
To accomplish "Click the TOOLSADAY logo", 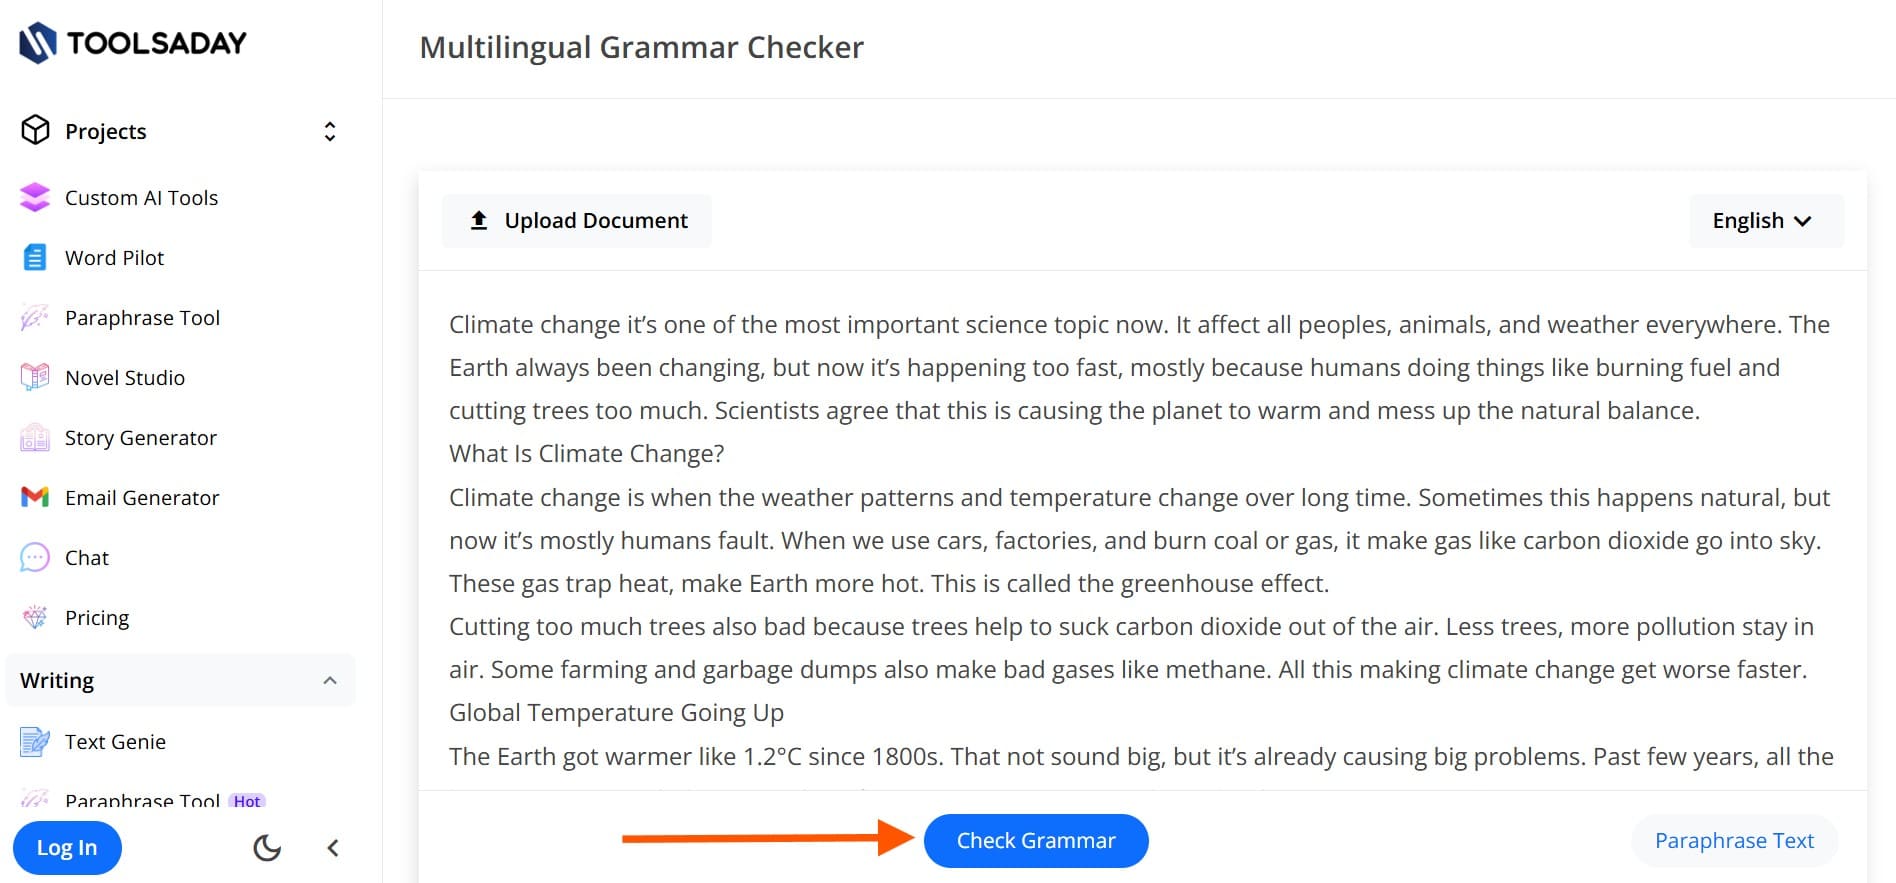I will (x=131, y=43).
